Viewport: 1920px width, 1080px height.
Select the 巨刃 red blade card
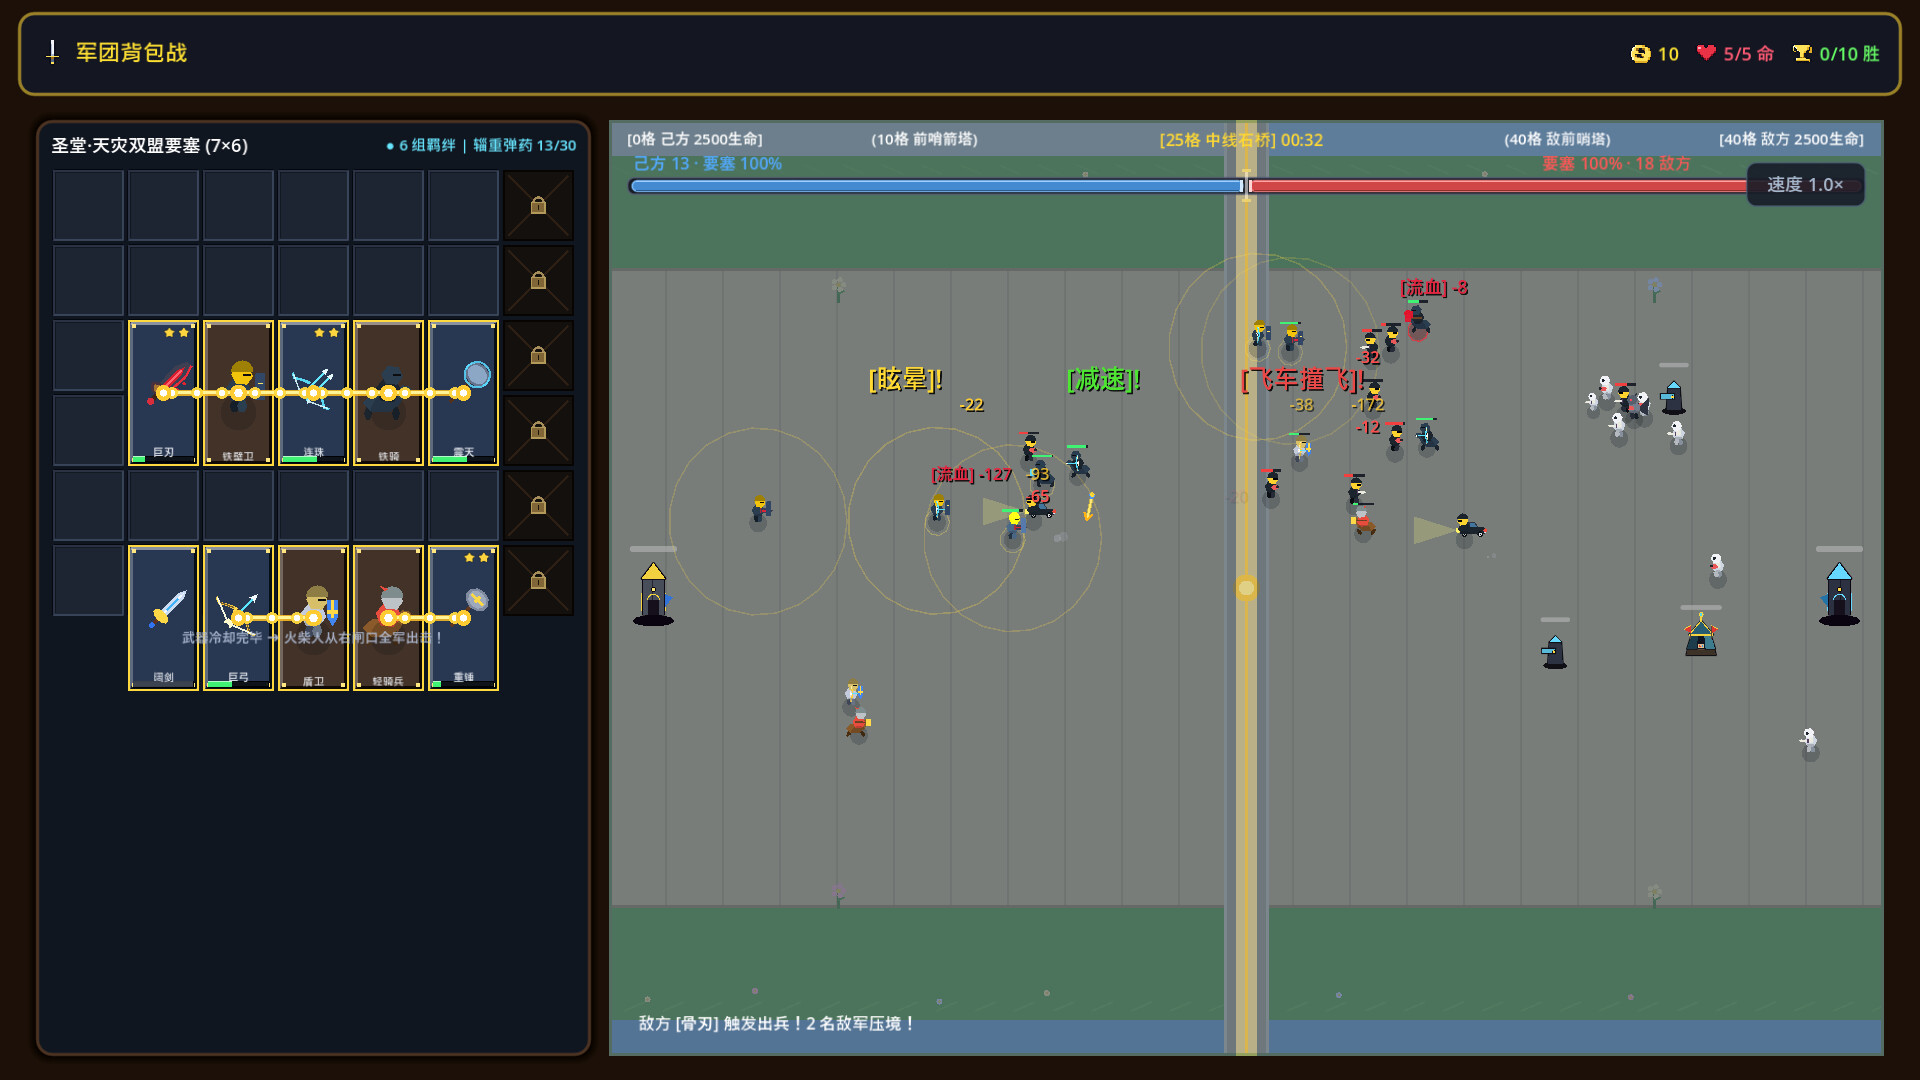[163, 393]
